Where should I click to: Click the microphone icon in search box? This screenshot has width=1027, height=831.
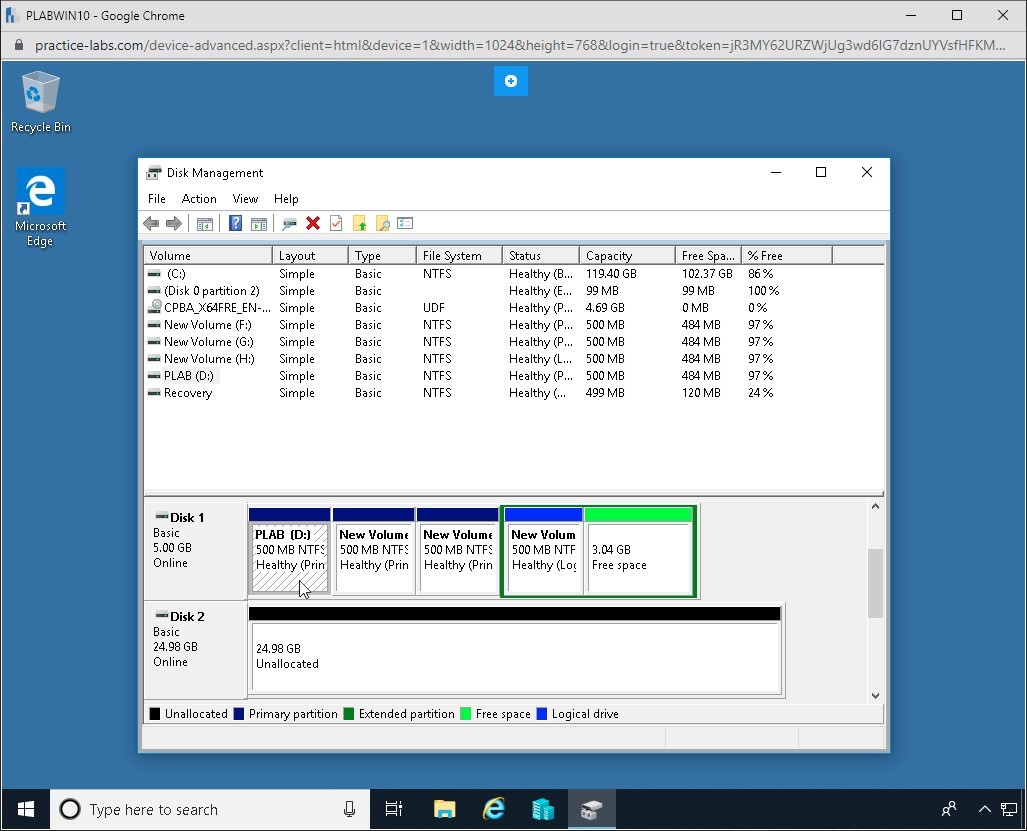(350, 810)
